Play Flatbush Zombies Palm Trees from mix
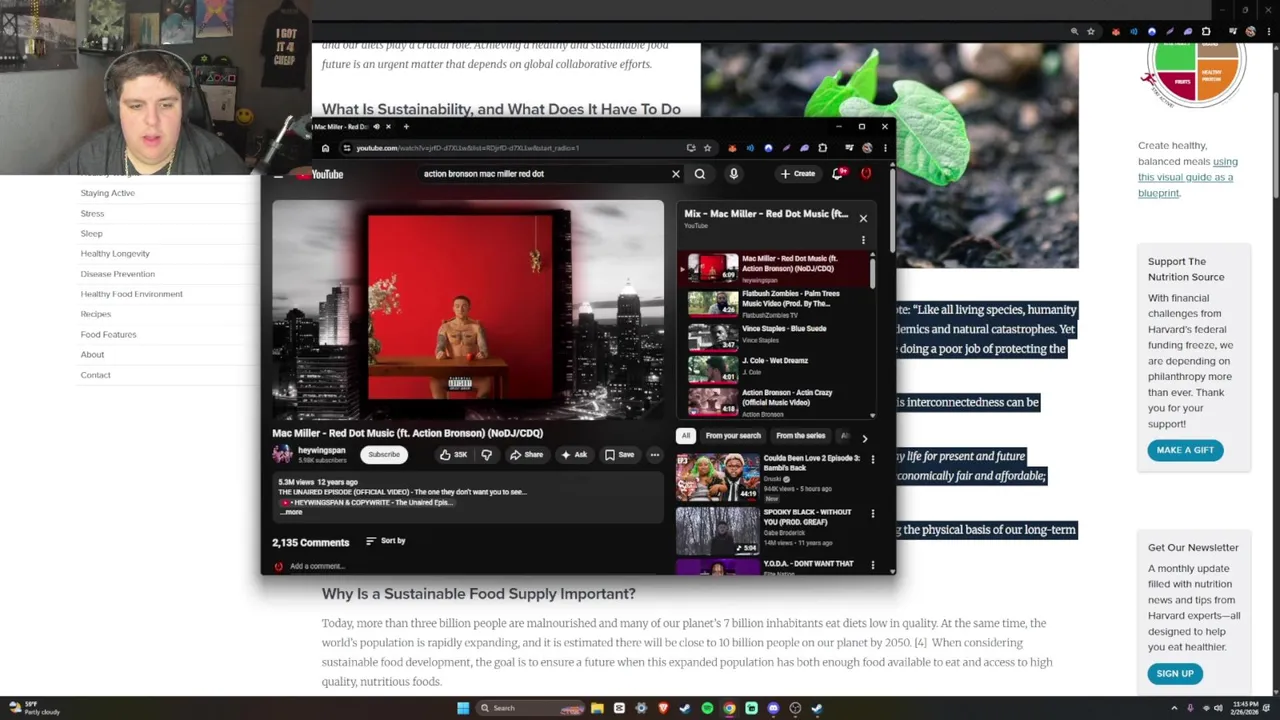Viewport: 1280px width, 720px height. point(775,303)
